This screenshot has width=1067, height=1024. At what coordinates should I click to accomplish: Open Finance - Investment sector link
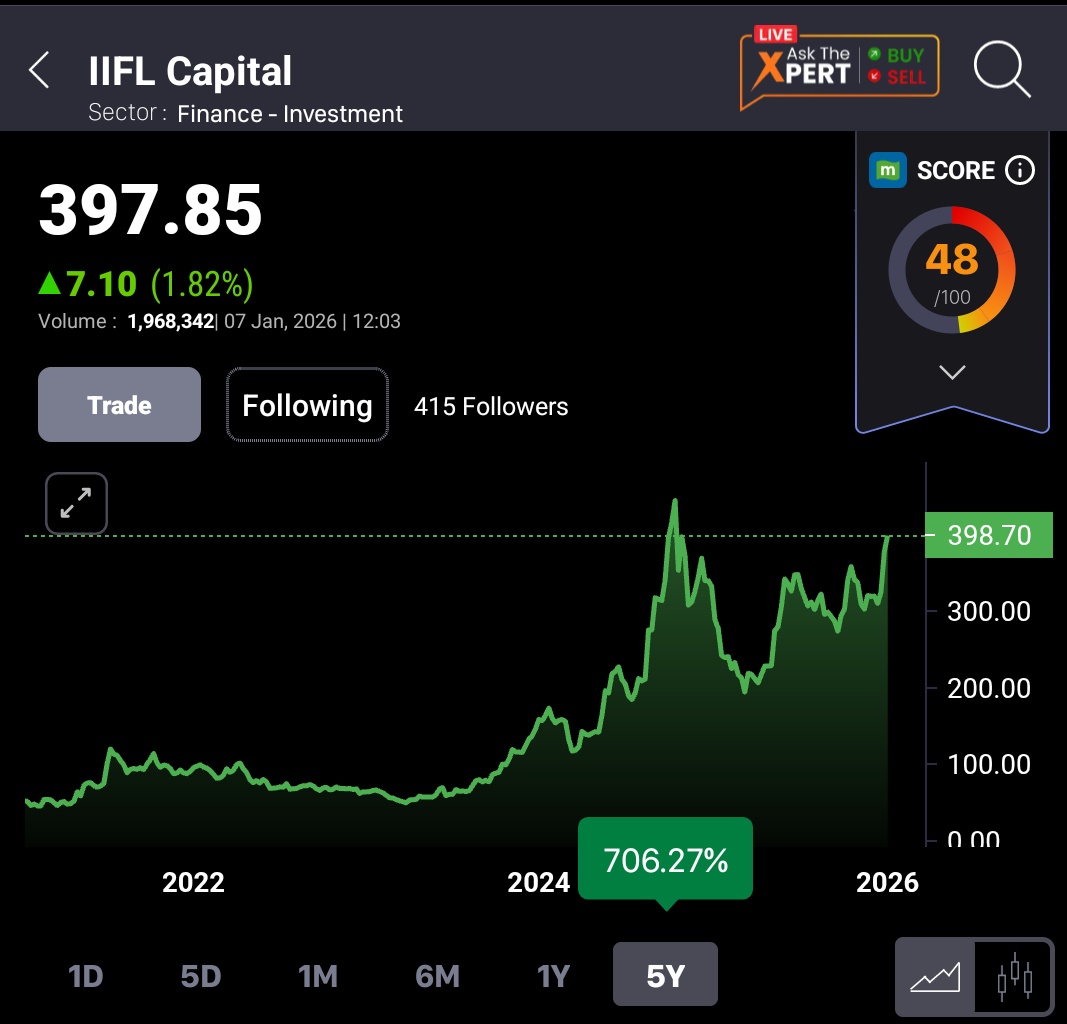click(290, 114)
